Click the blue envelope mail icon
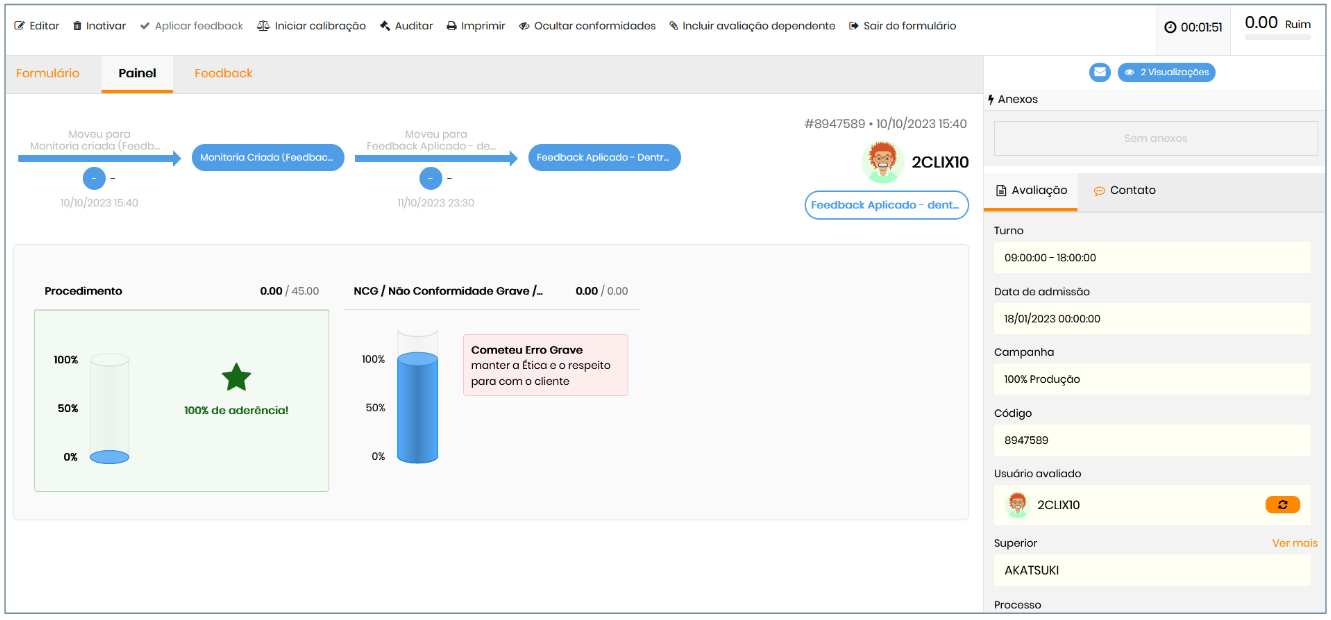The width and height of the screenshot is (1331, 620). 1100,72
